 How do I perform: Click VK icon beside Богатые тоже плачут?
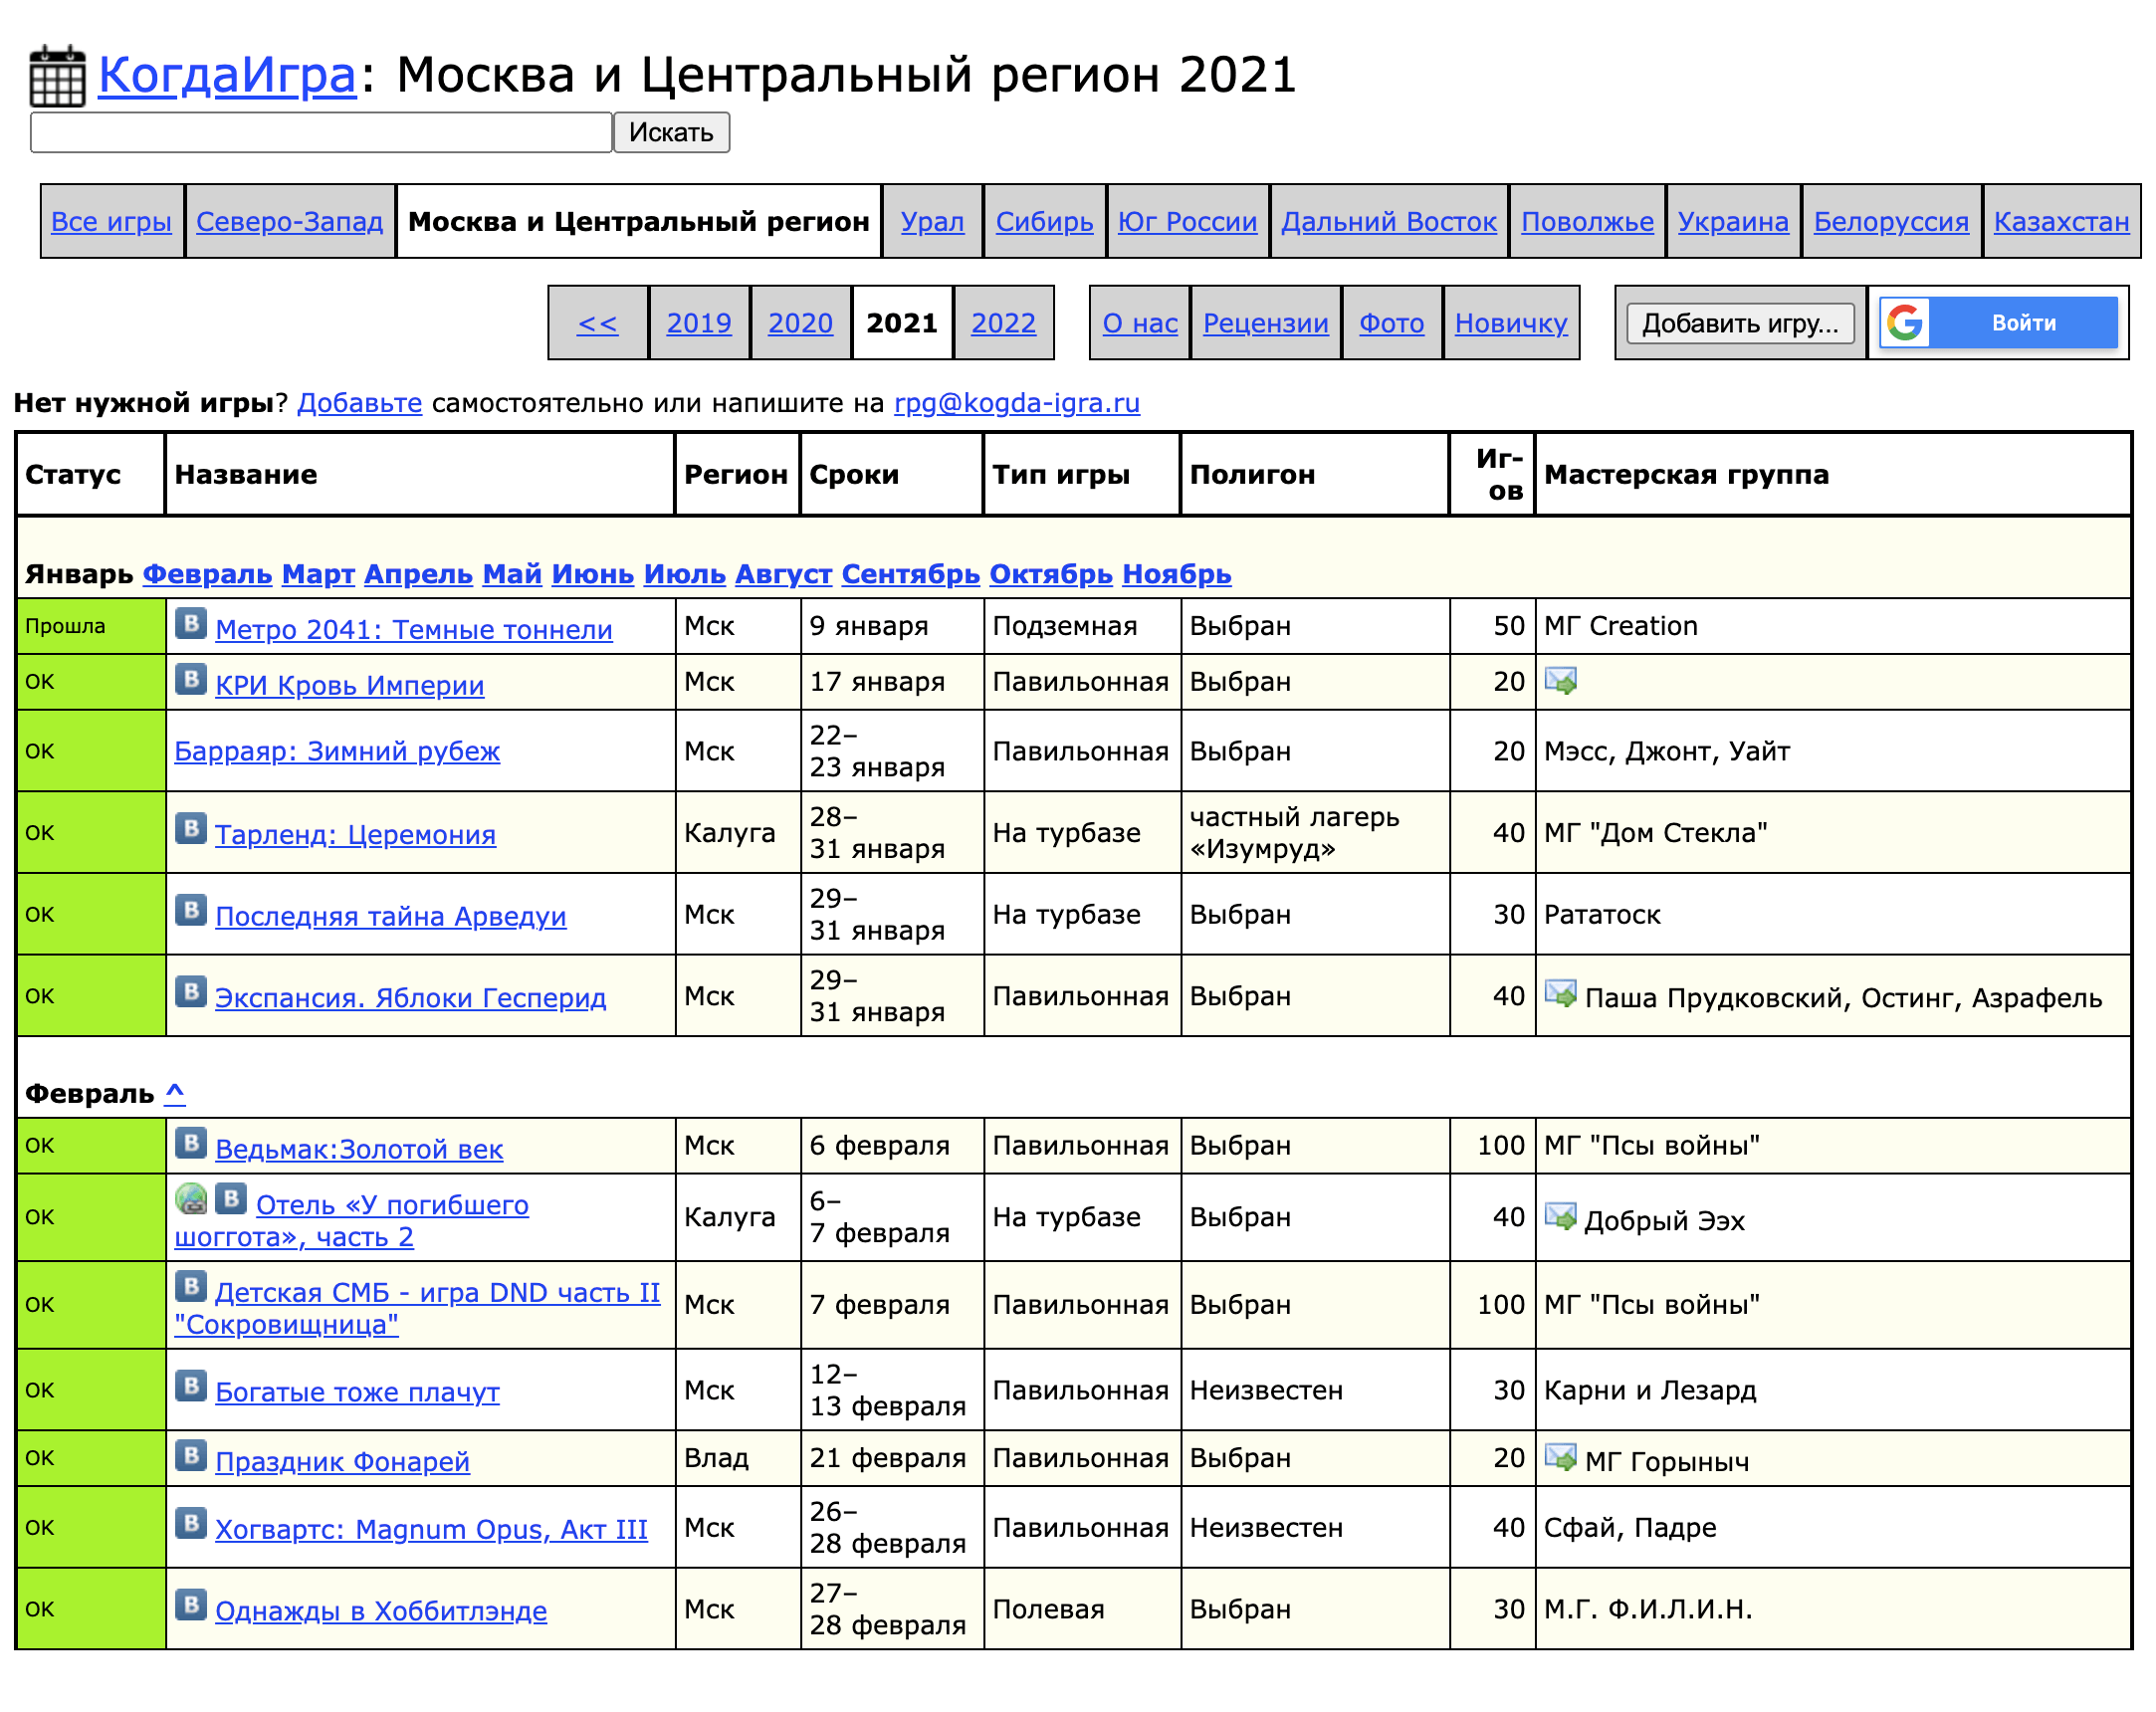(191, 1386)
